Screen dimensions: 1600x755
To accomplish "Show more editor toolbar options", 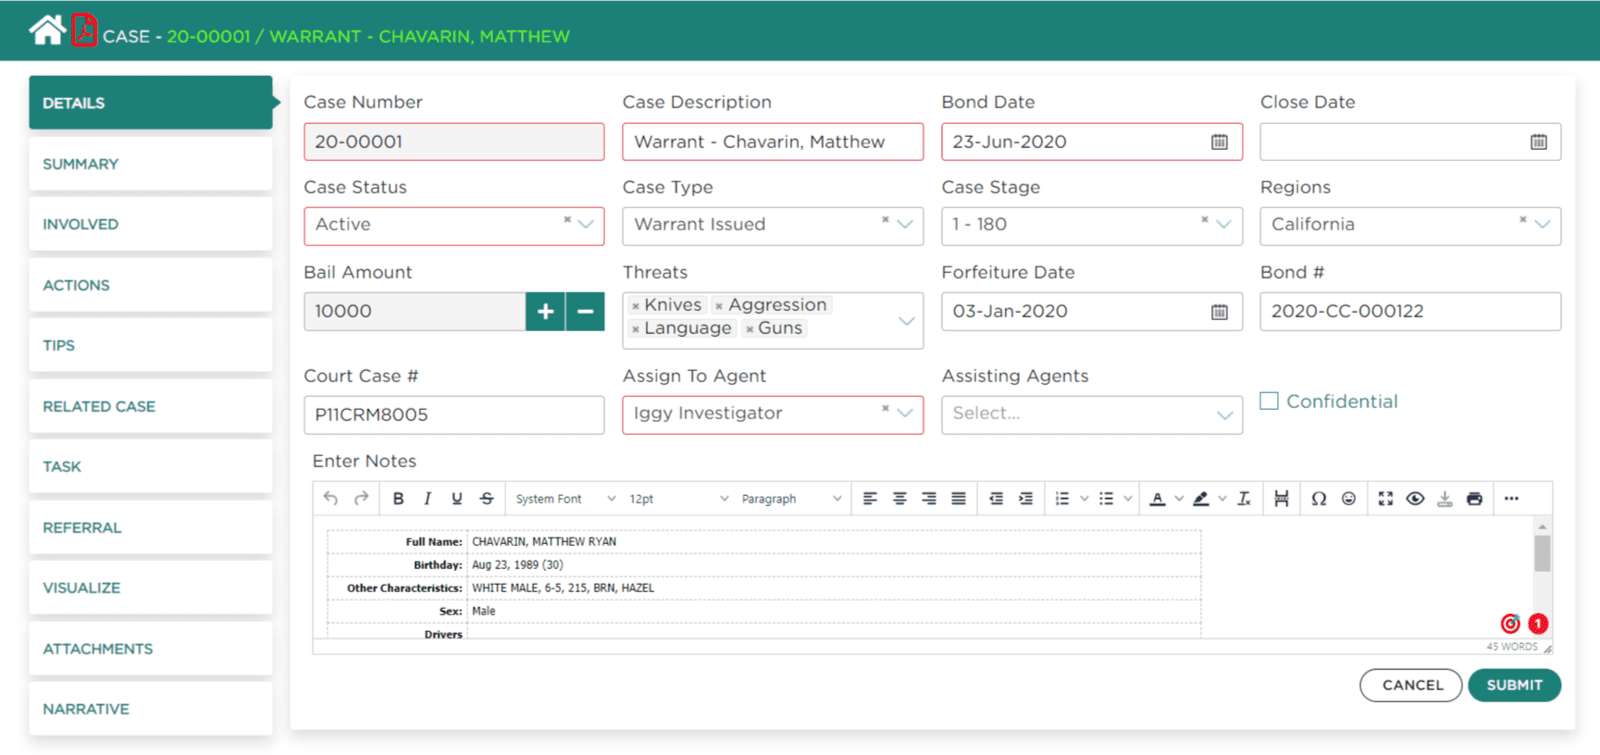I will (1511, 498).
